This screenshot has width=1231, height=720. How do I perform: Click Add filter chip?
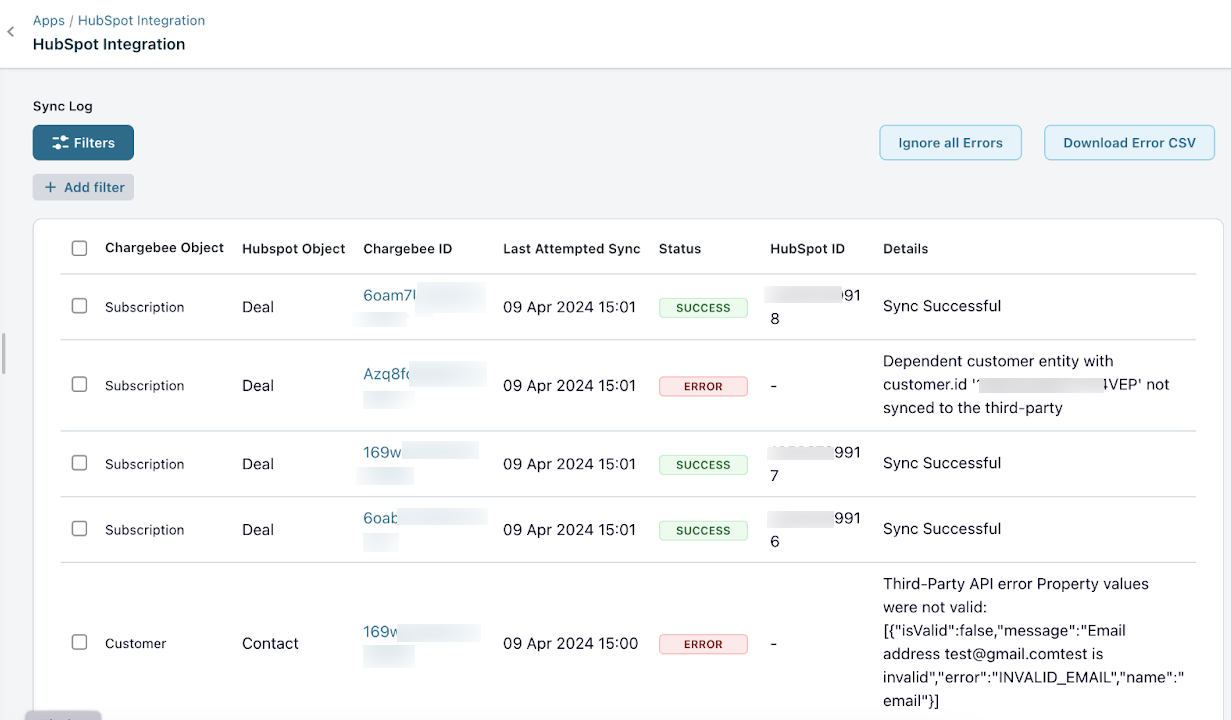pyautogui.click(x=83, y=187)
